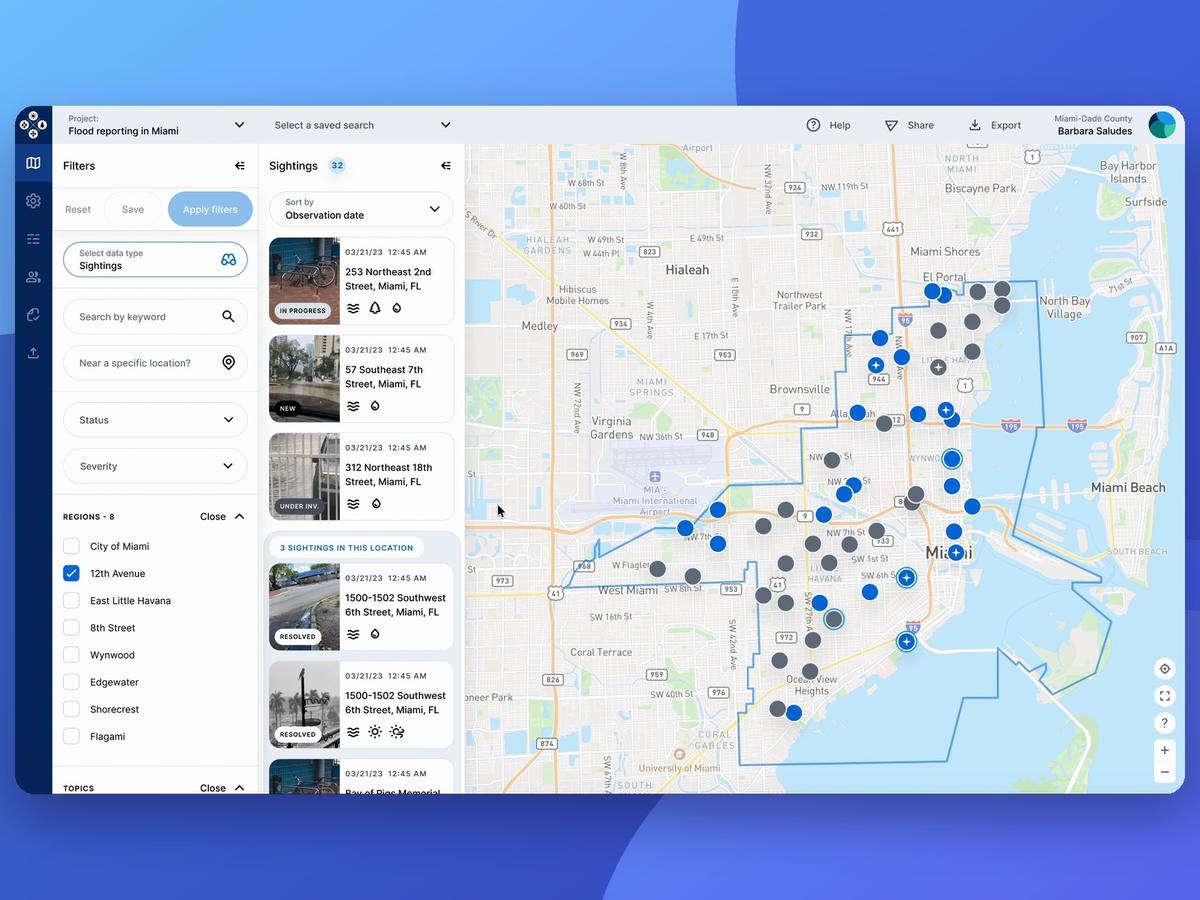1200x900 pixels.
Task: Open the 57 Southeast 7th Street thumbnail
Action: coord(305,379)
